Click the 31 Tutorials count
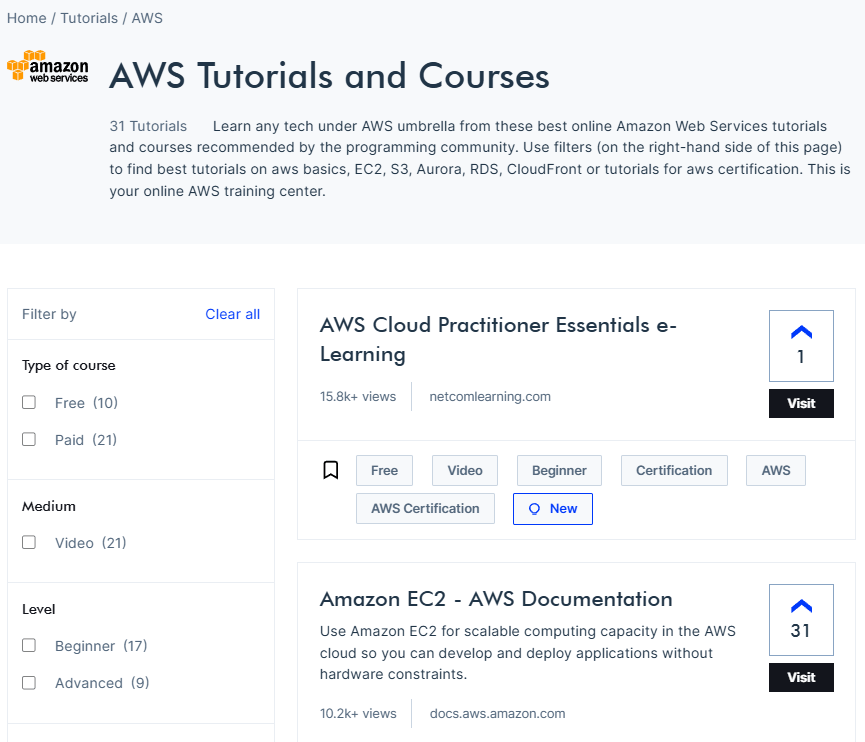Screen dimensions: 865x742 click(148, 126)
